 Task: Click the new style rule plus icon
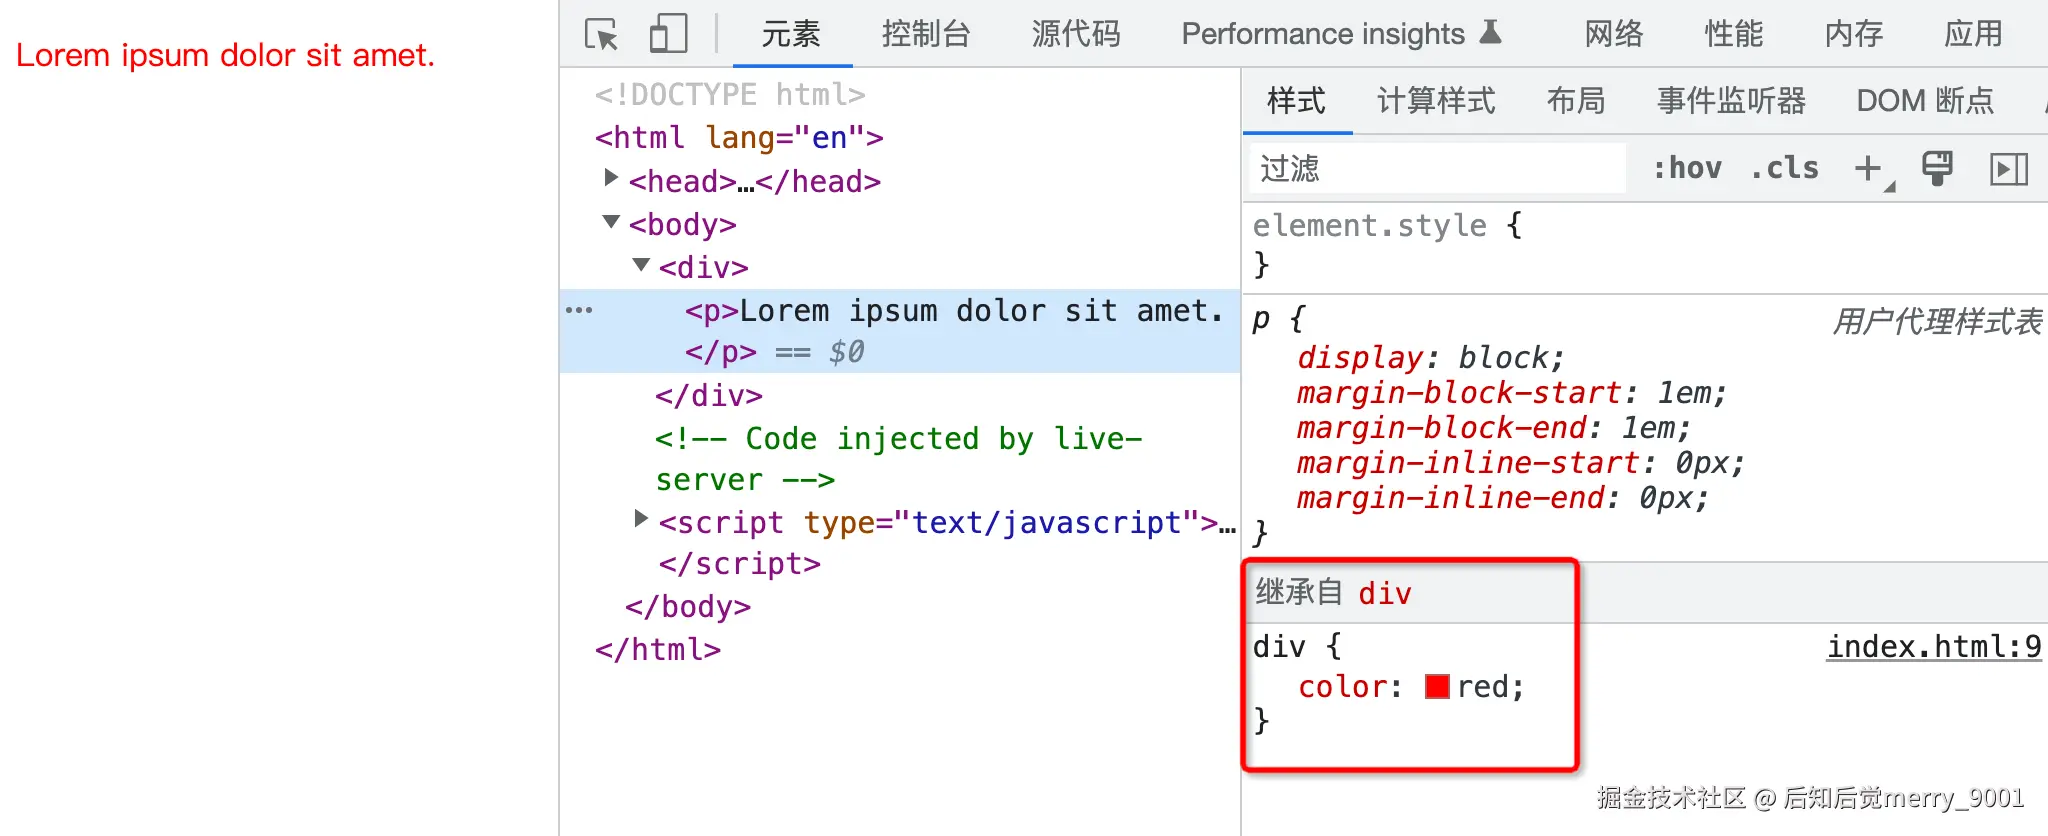[x=1868, y=168]
